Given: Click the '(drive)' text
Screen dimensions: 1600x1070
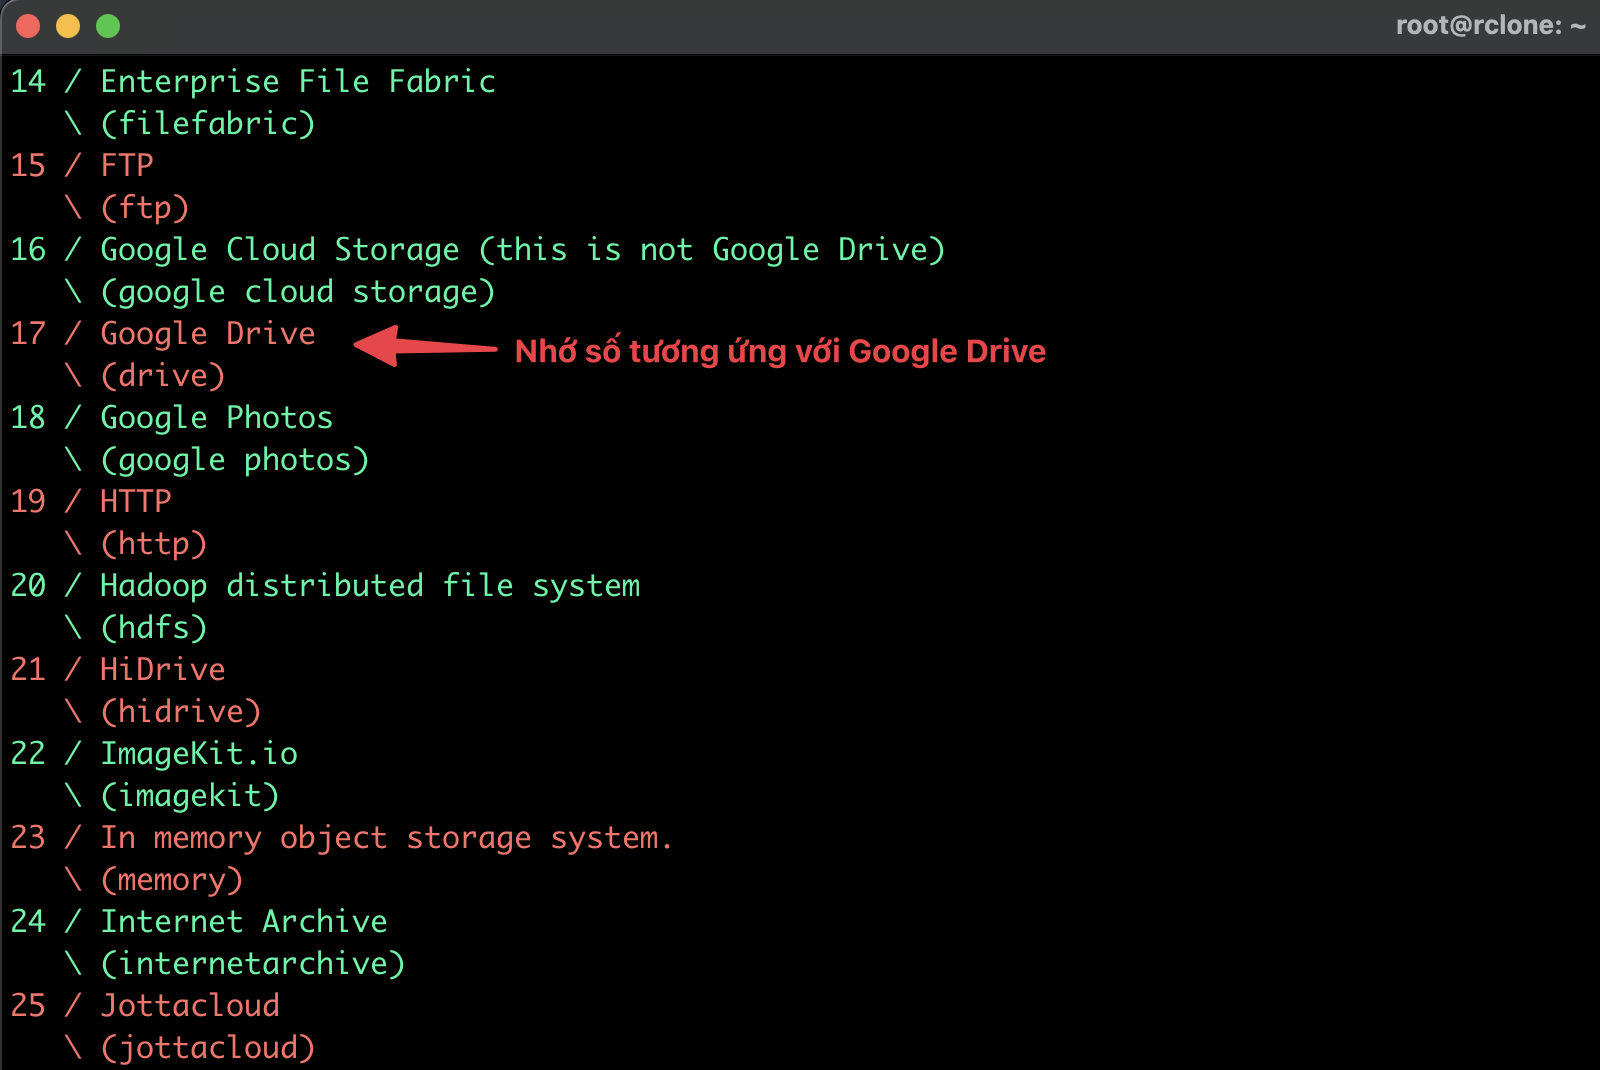Looking at the screenshot, I should 163,376.
